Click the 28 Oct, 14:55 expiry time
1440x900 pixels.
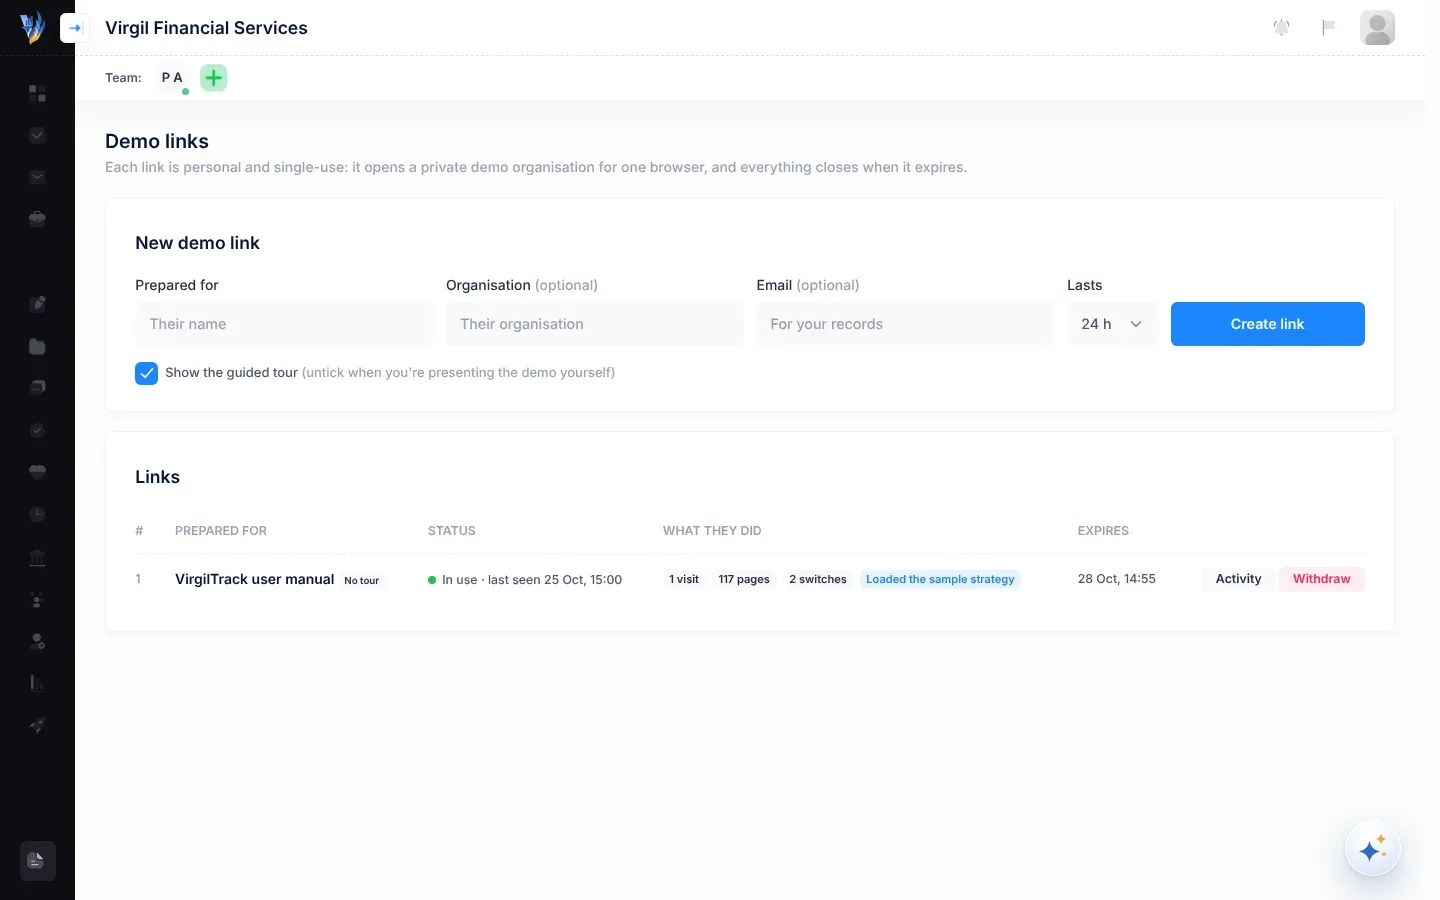point(1117,579)
